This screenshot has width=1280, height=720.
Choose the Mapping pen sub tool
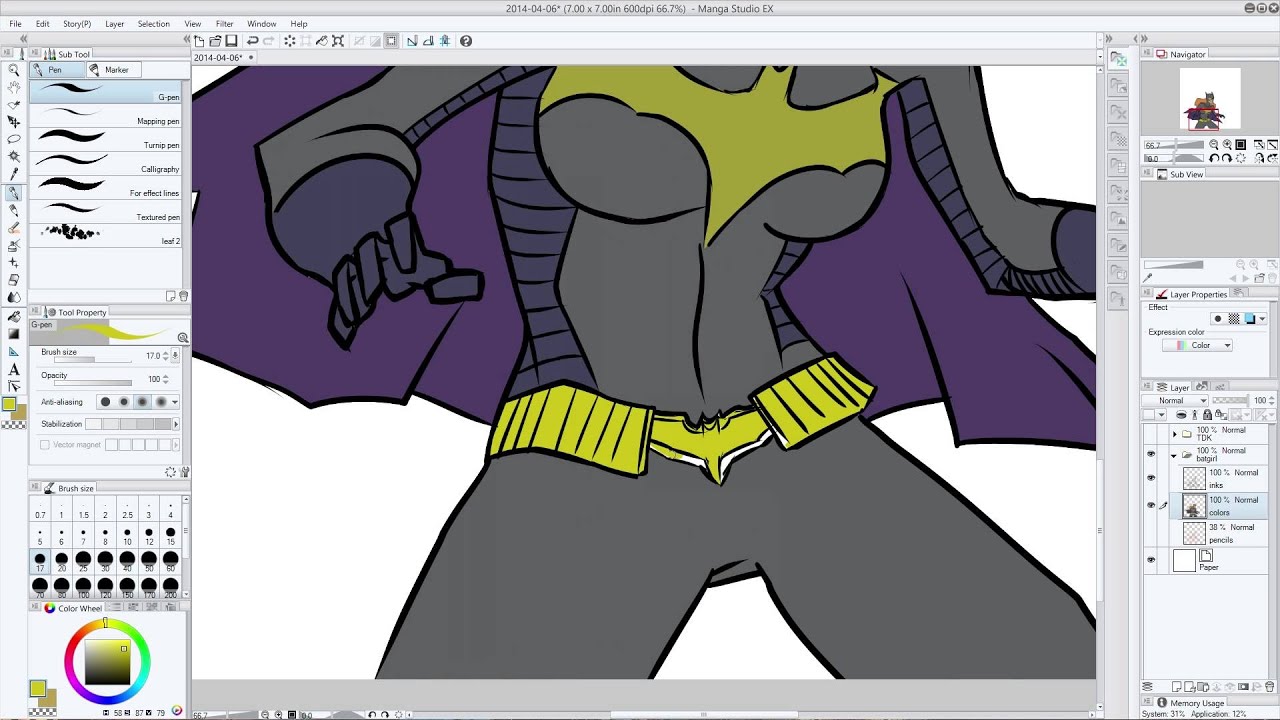pyautogui.click(x=106, y=114)
